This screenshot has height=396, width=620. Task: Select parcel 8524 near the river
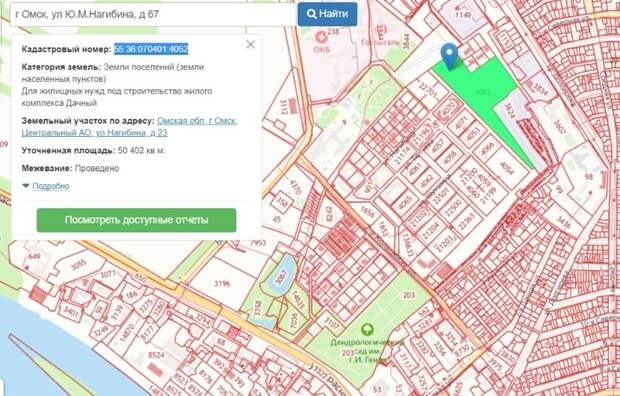156,355
